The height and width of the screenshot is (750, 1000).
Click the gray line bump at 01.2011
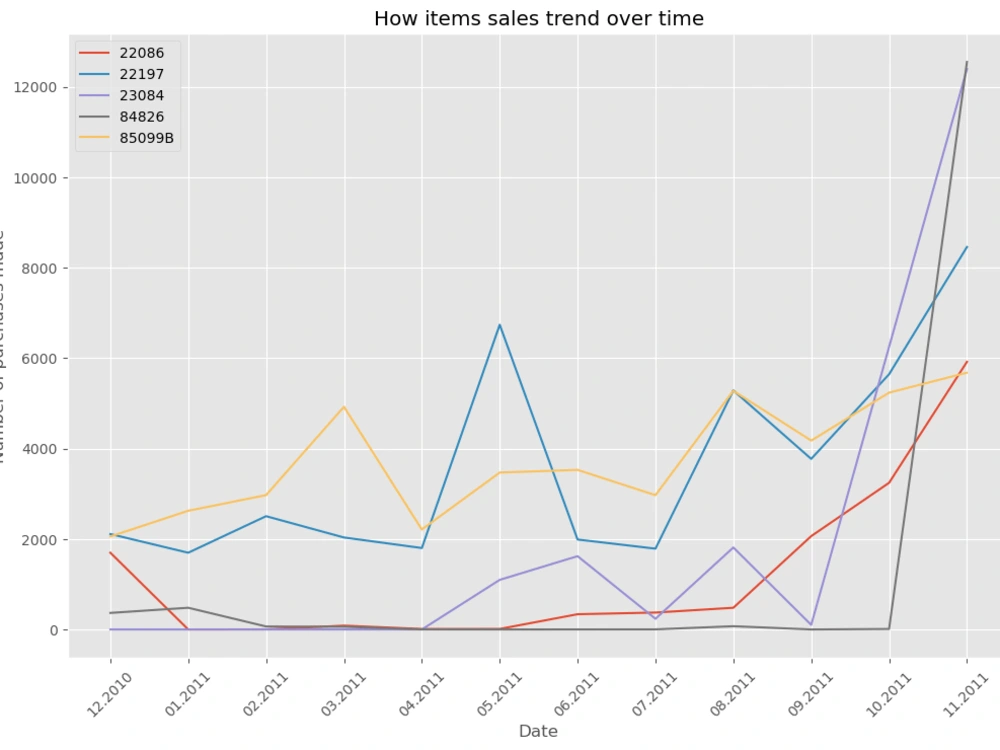tap(188, 608)
